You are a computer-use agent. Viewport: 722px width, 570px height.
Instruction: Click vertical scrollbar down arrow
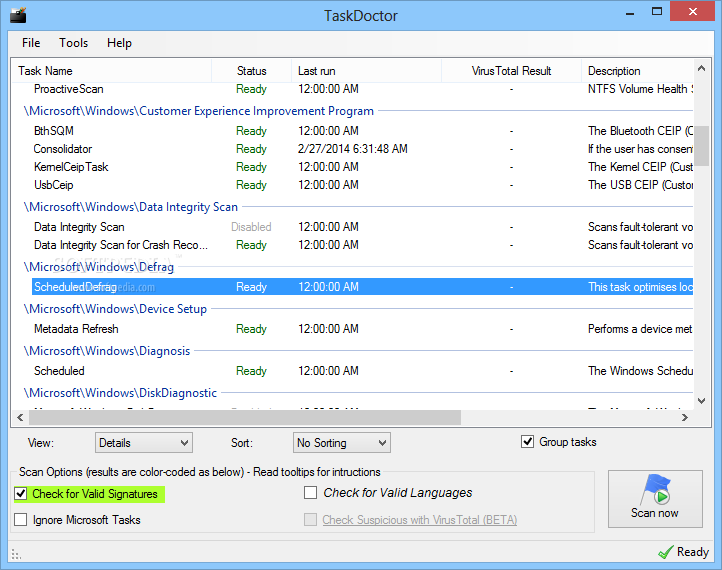(701, 401)
